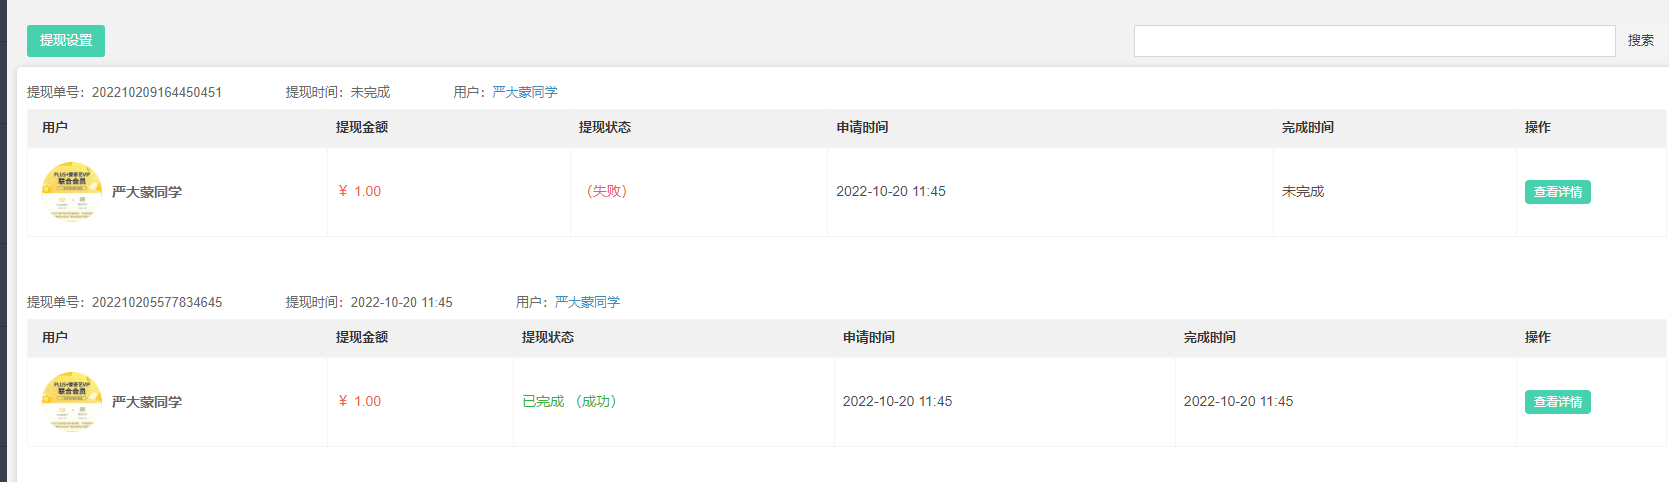Image resolution: width=1669 pixels, height=482 pixels.
Task: Open user link 严大蒙同学 for order 202210209164450451
Action: [x=525, y=92]
